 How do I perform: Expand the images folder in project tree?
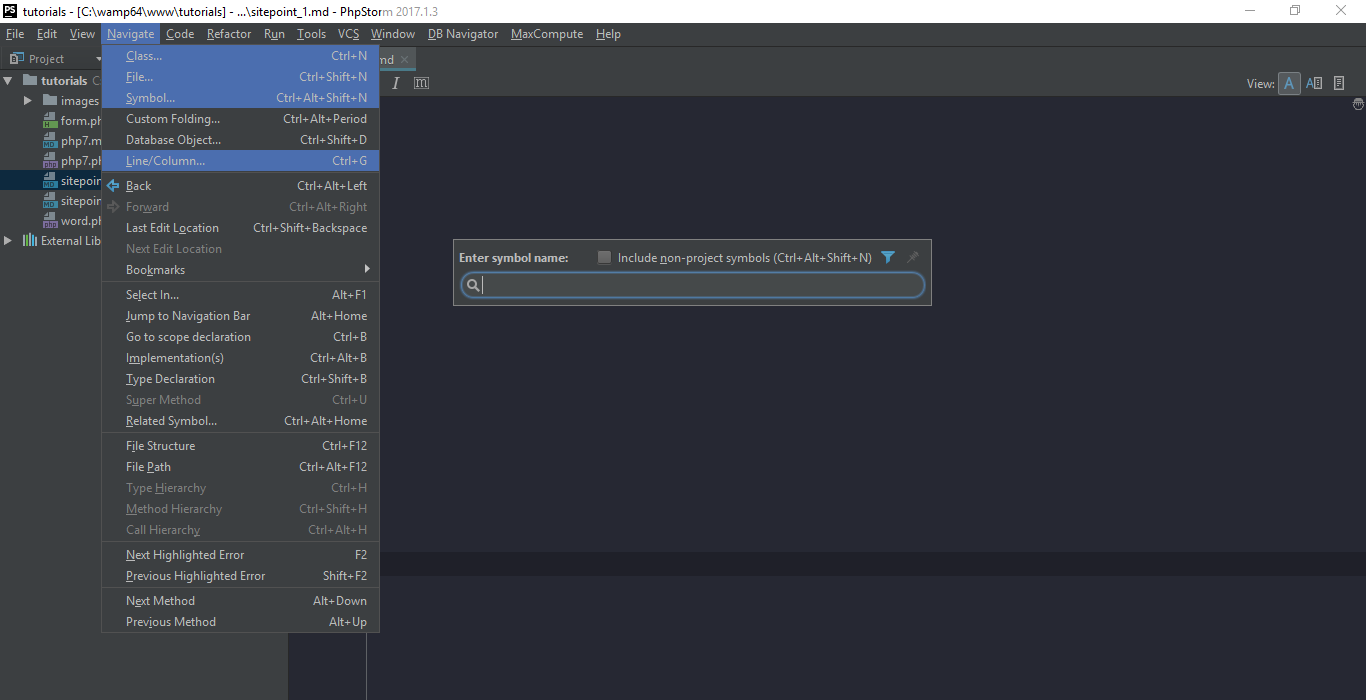[x=28, y=101]
